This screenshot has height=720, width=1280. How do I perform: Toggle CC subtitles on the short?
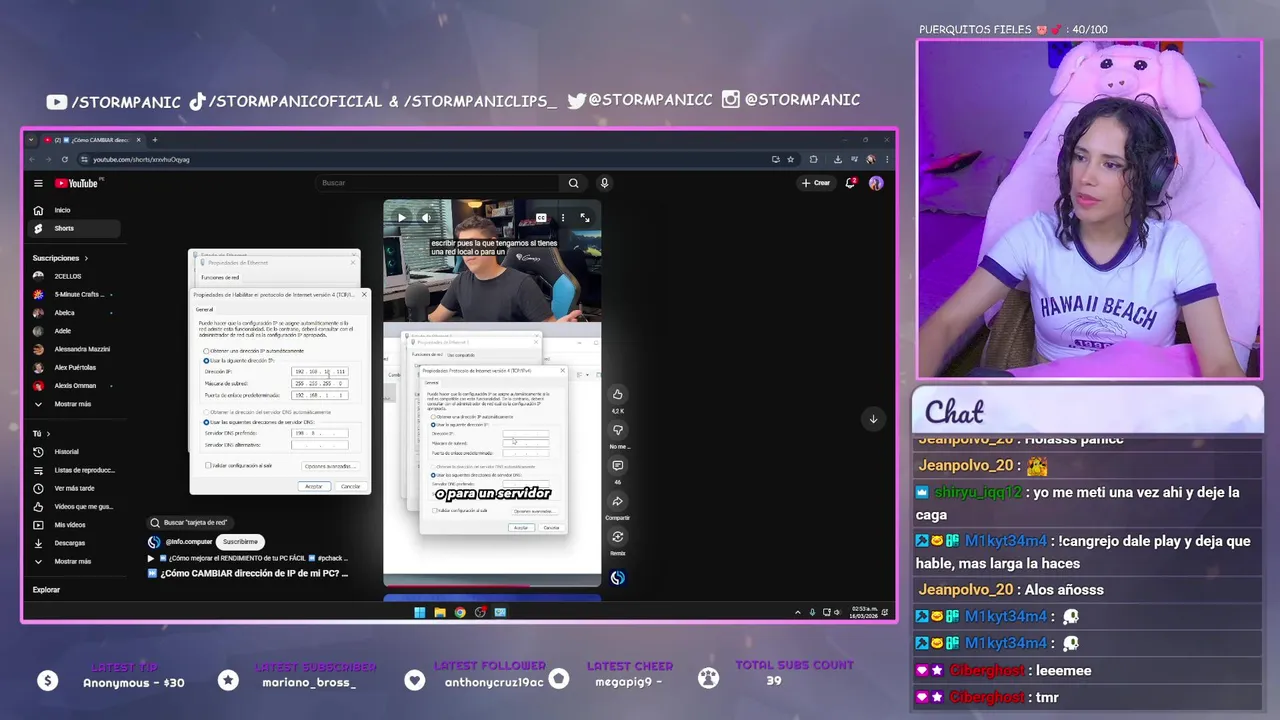[x=541, y=218]
